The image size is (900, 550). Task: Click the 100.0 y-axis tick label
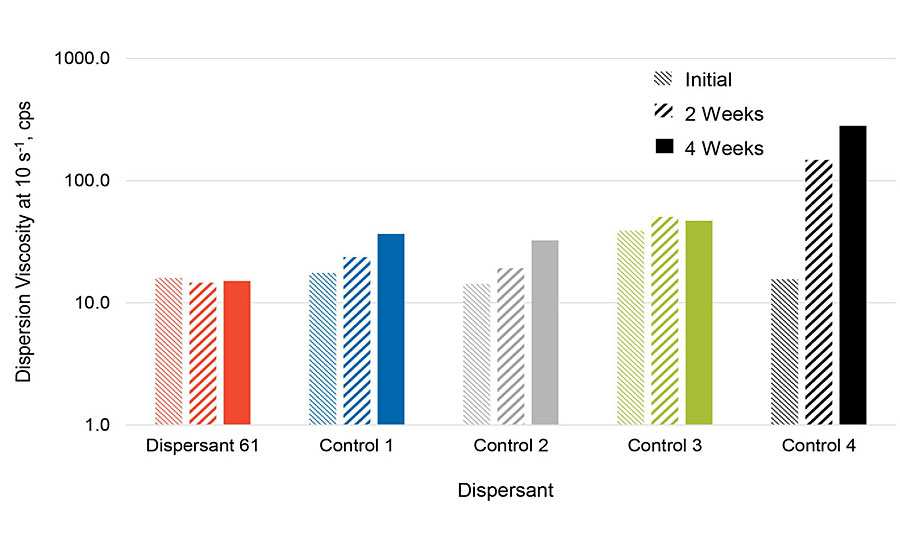[x=89, y=181]
